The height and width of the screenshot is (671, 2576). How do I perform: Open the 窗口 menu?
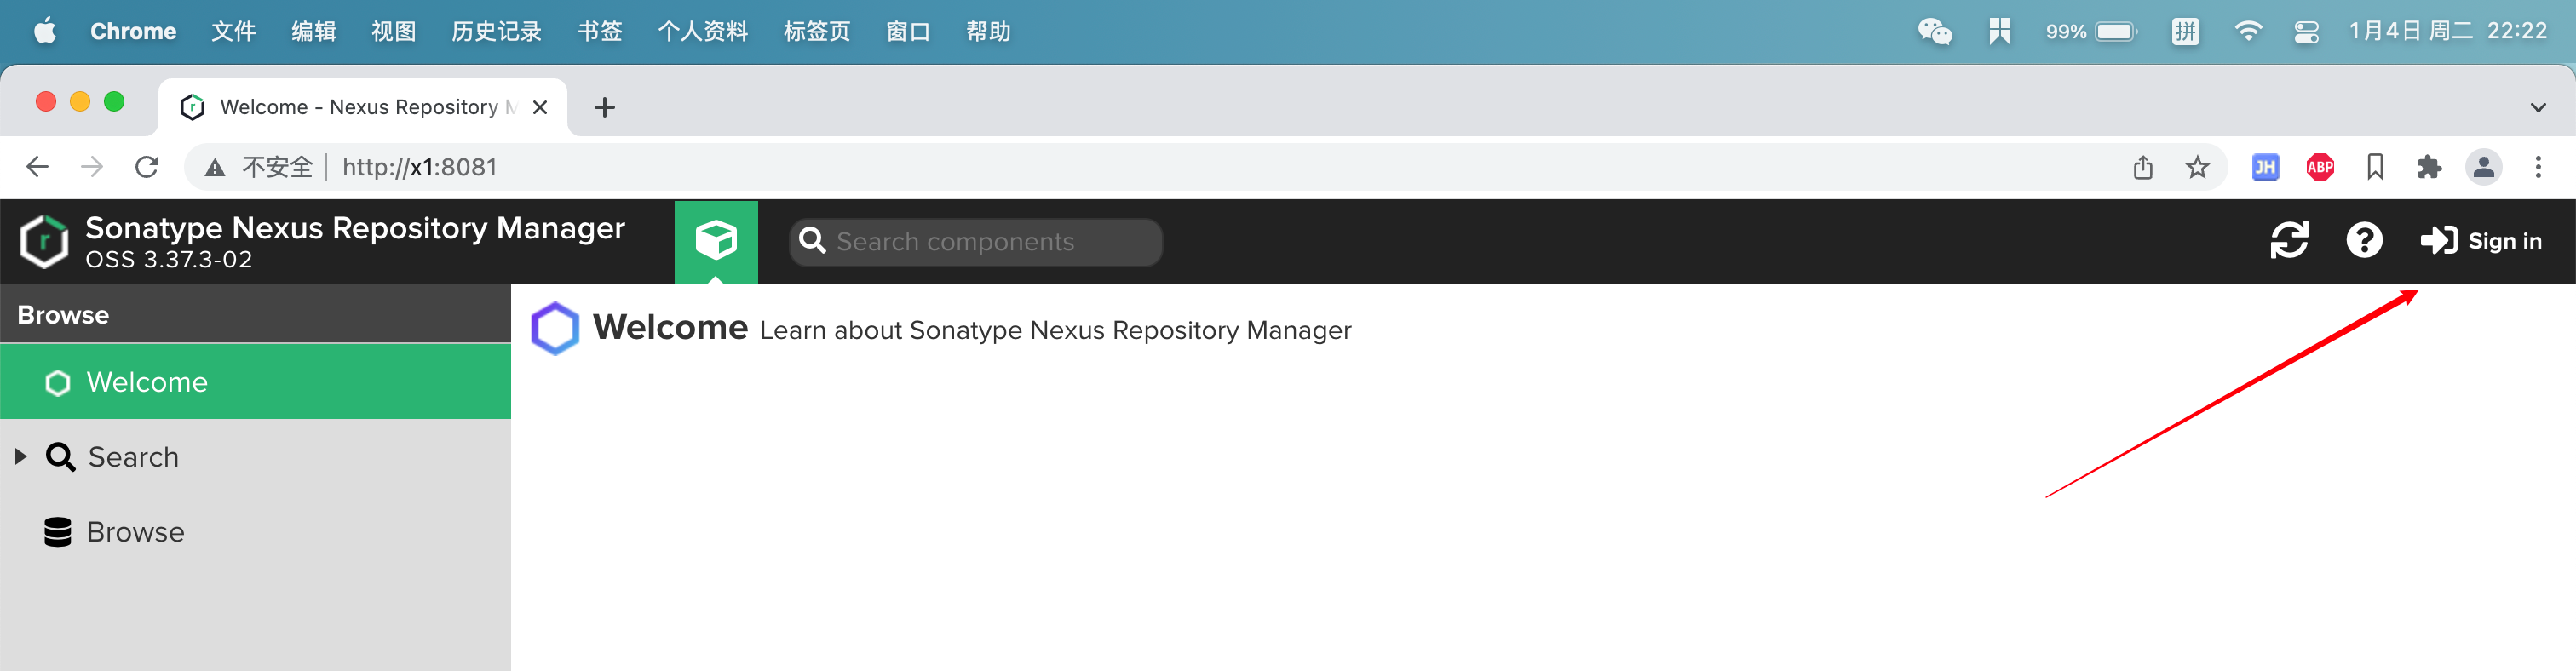point(908,31)
